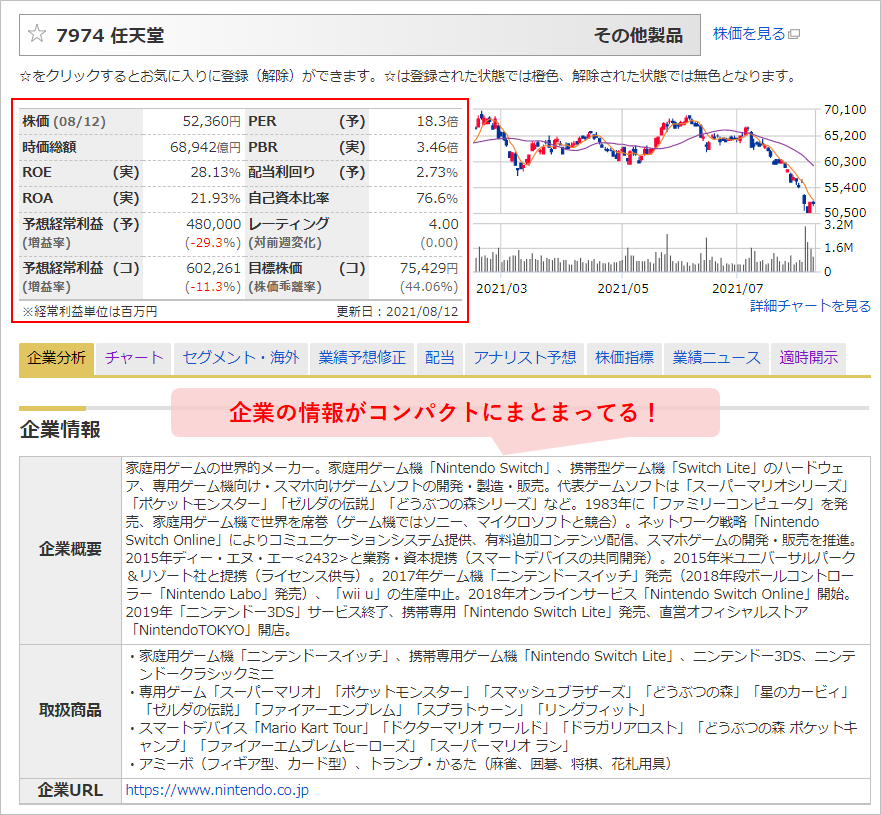Click the PBR value 3.46倍
The height and width of the screenshot is (815, 881).
click(x=438, y=147)
